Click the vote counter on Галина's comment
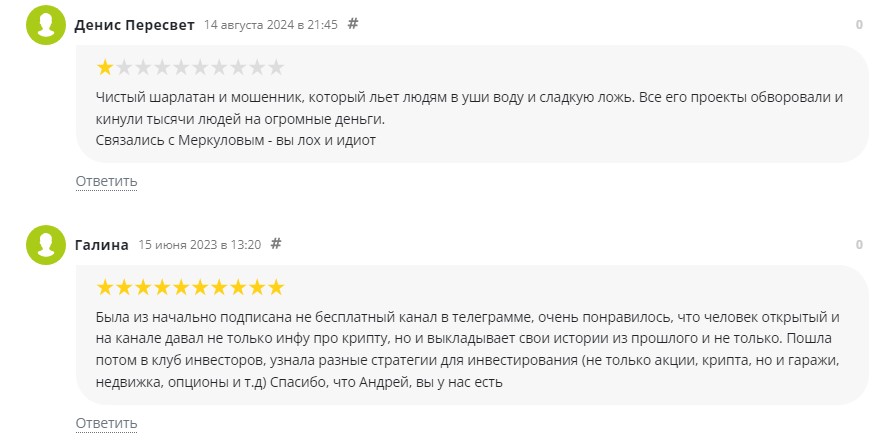 (859, 244)
